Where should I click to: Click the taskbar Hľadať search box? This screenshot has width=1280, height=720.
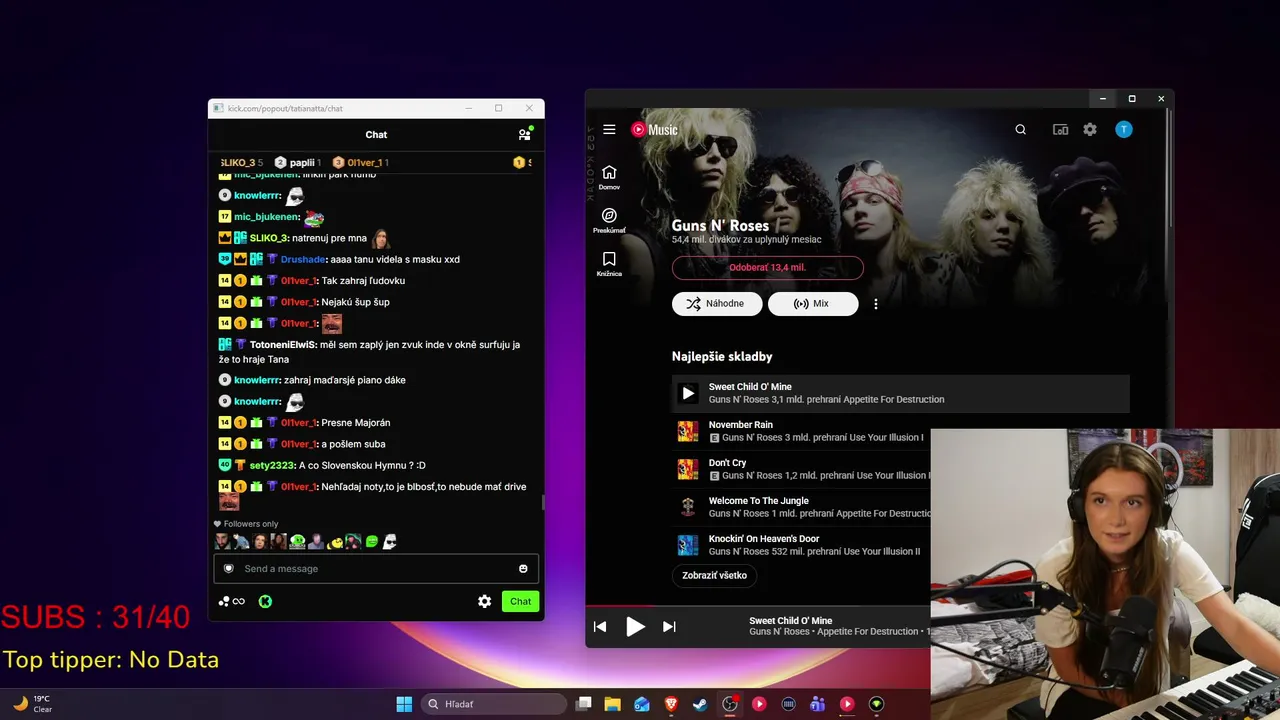494,704
